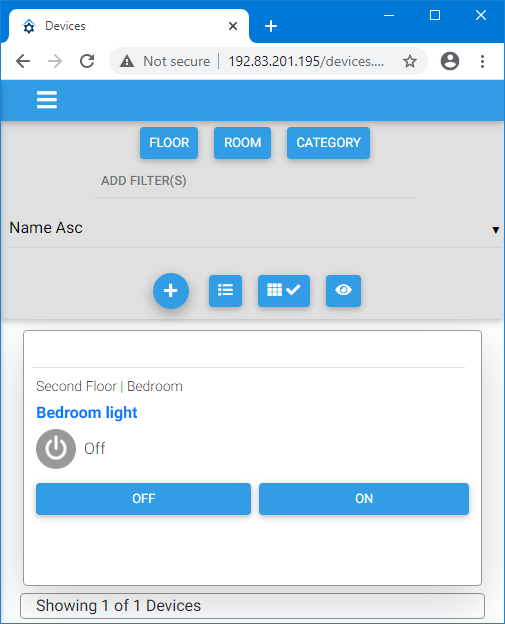This screenshot has height=624, width=505.
Task: Switch to list view icon
Action: tap(225, 291)
